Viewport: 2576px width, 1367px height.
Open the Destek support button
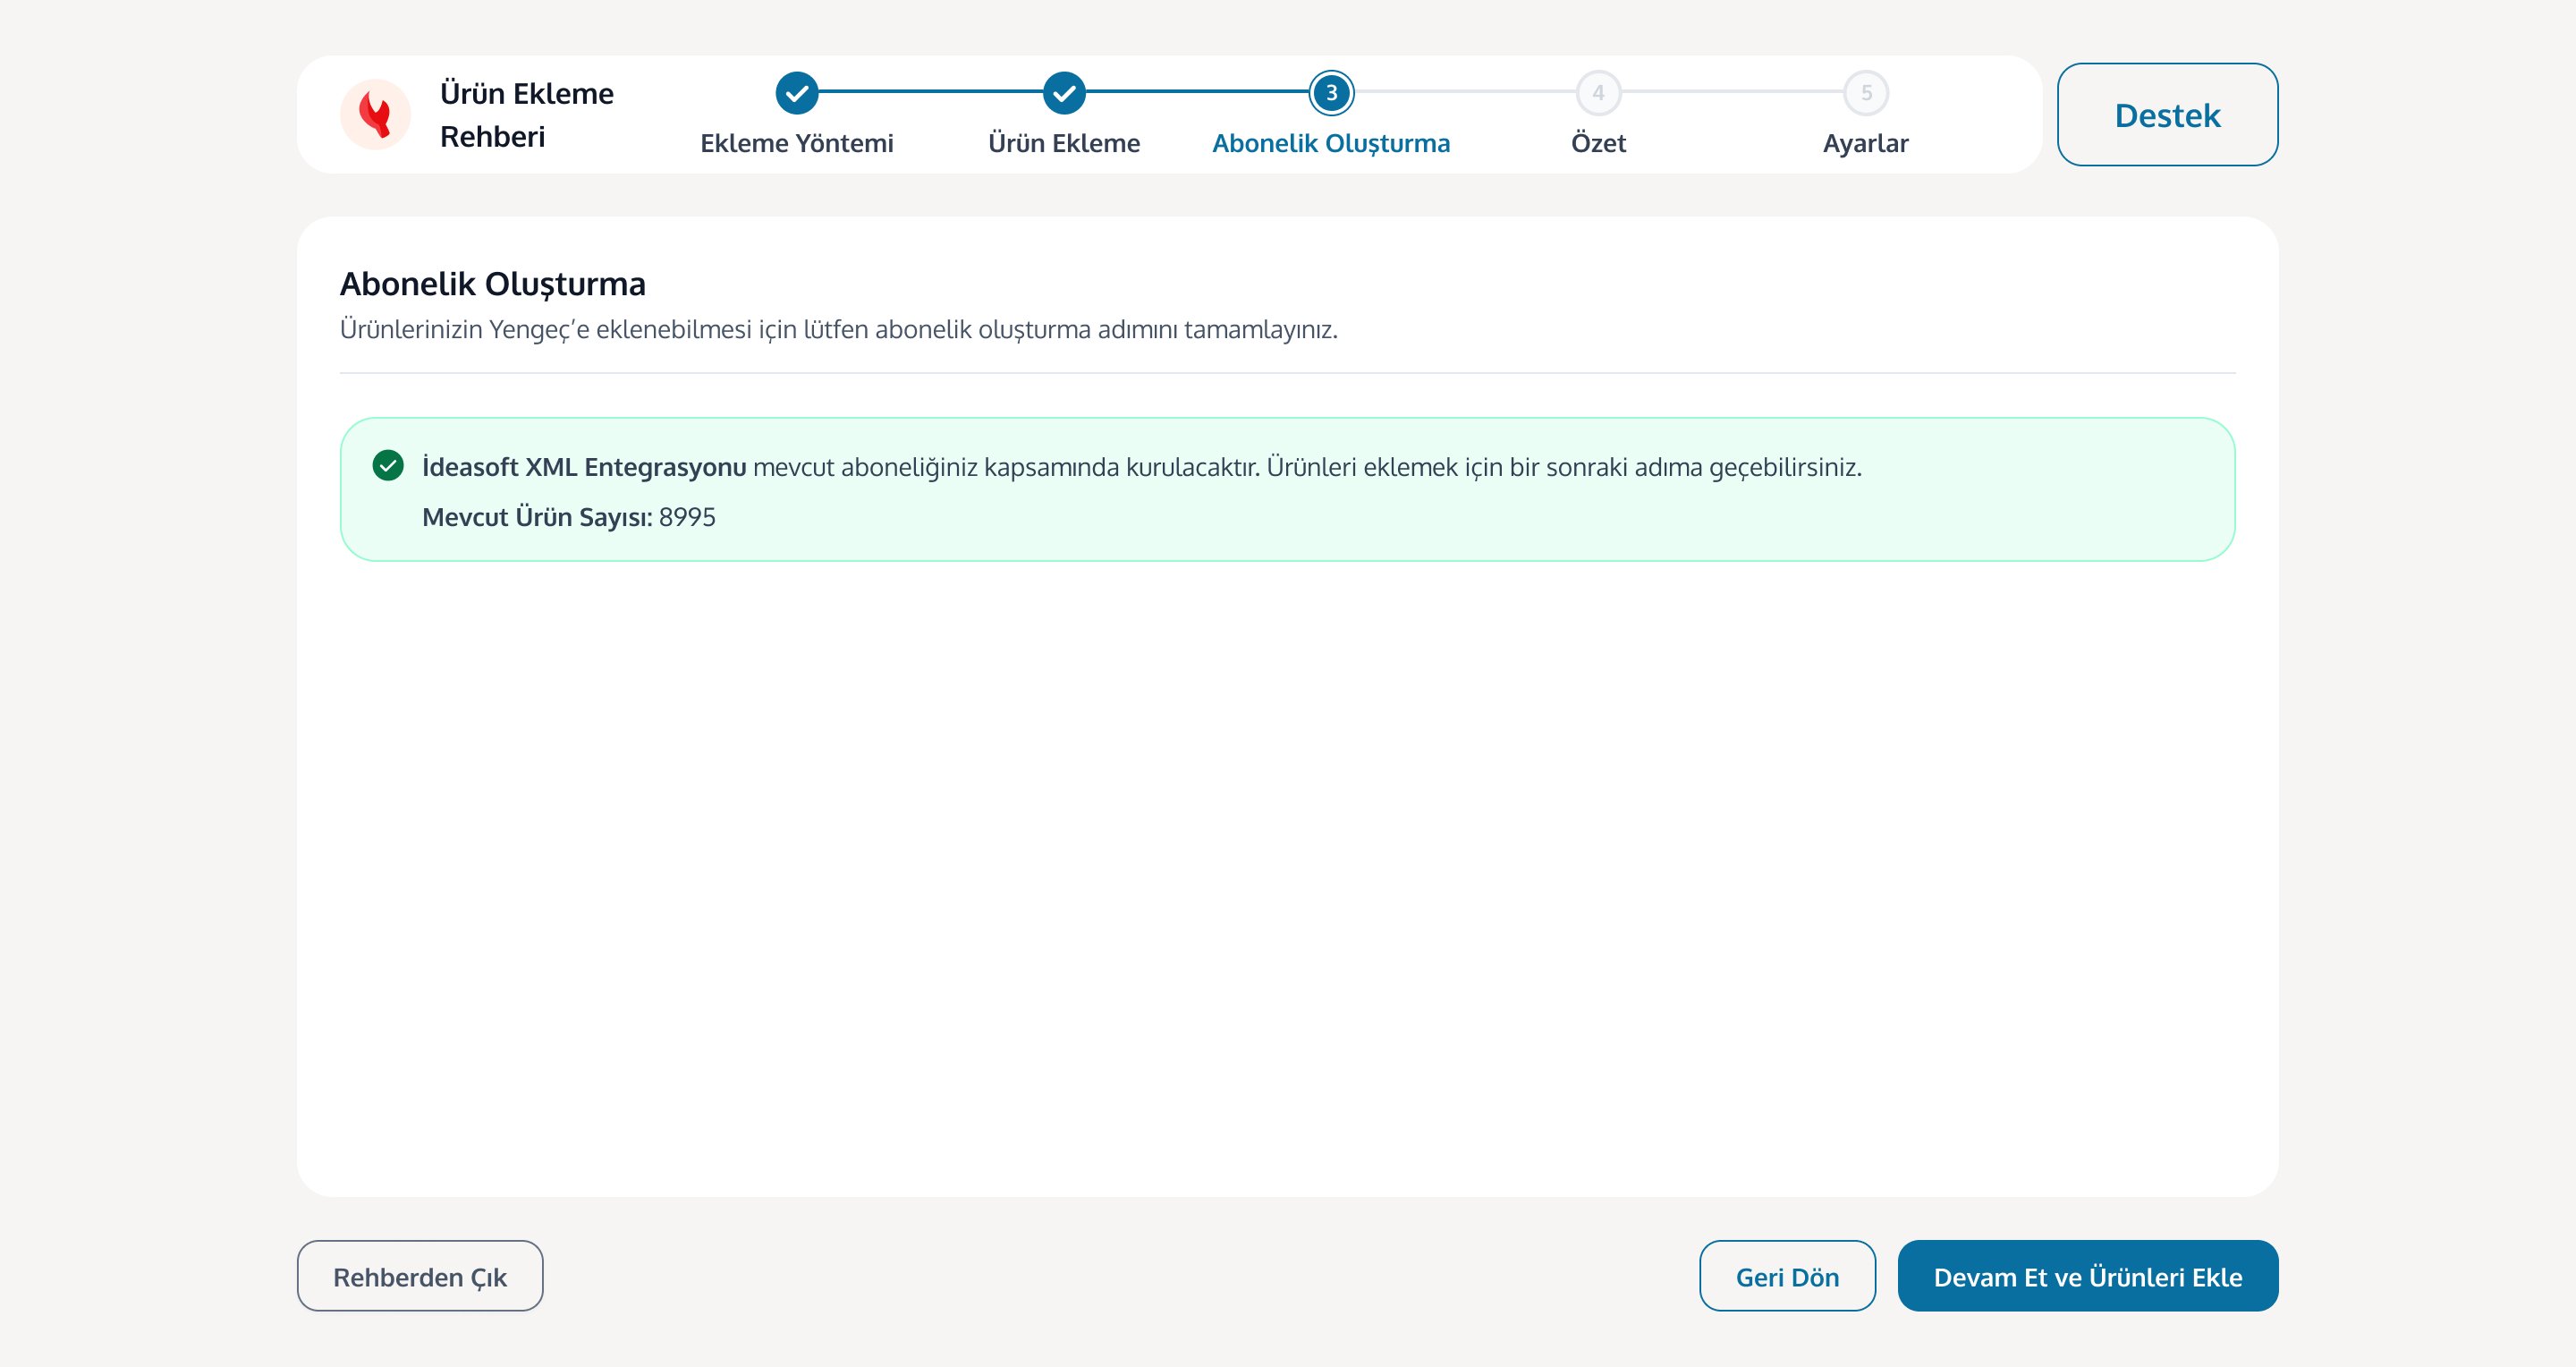[2167, 115]
